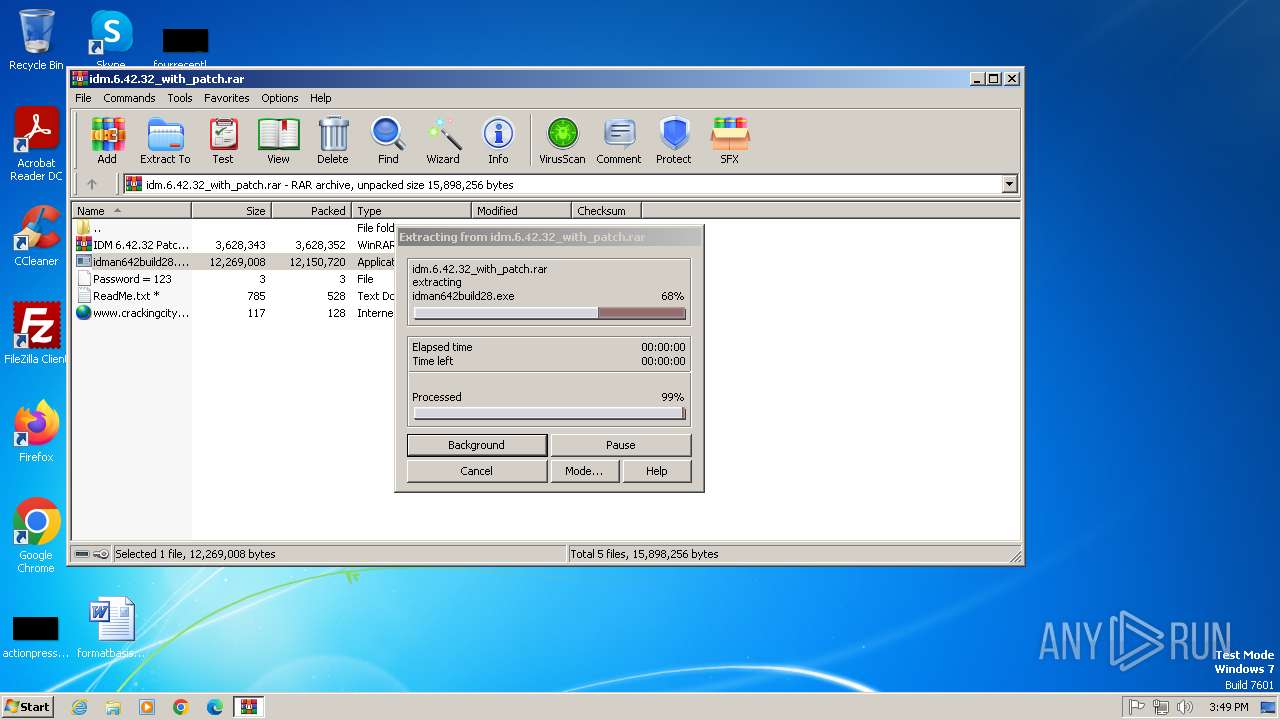Image resolution: width=1280 pixels, height=720 pixels.
Task: Open the formatbasis Word document icon
Action: point(110,628)
